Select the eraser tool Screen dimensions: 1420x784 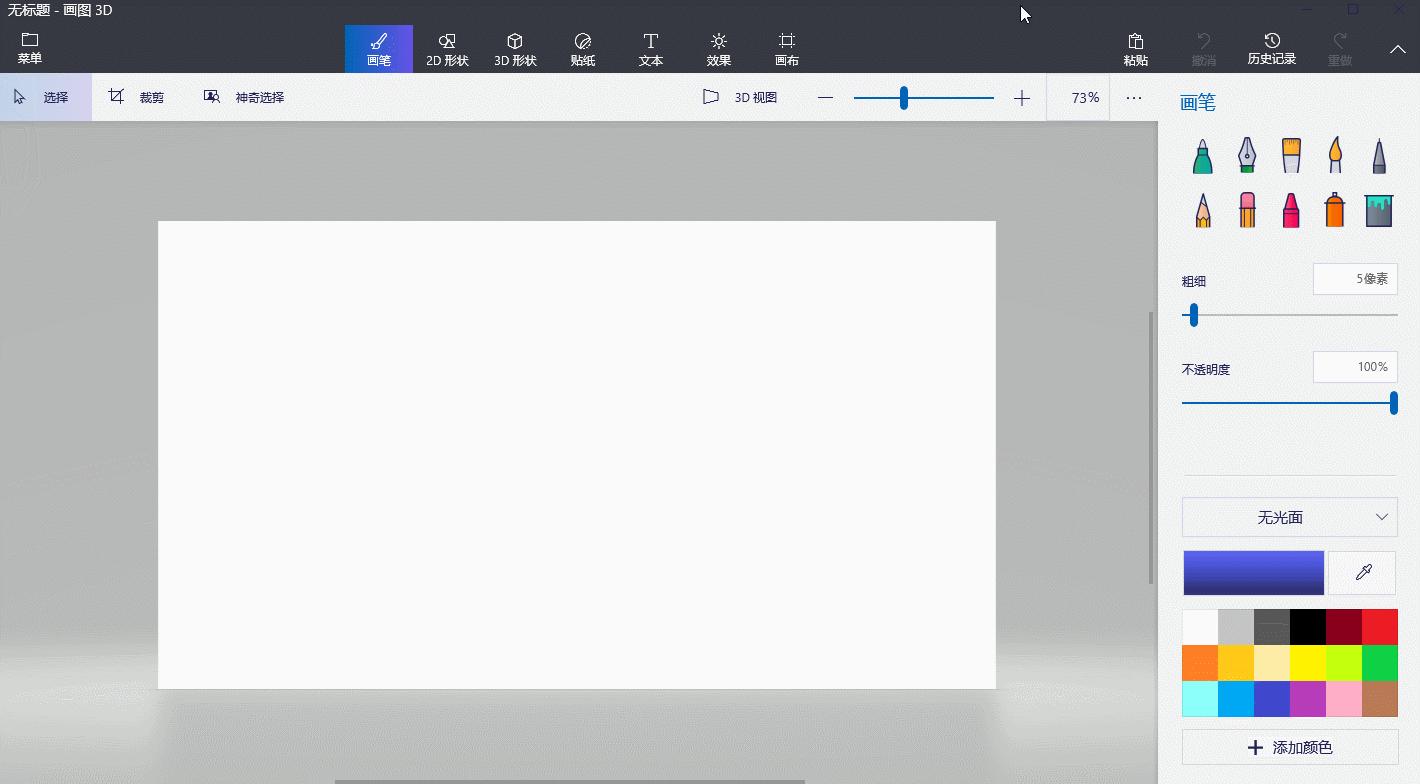pyautogui.click(x=1247, y=210)
